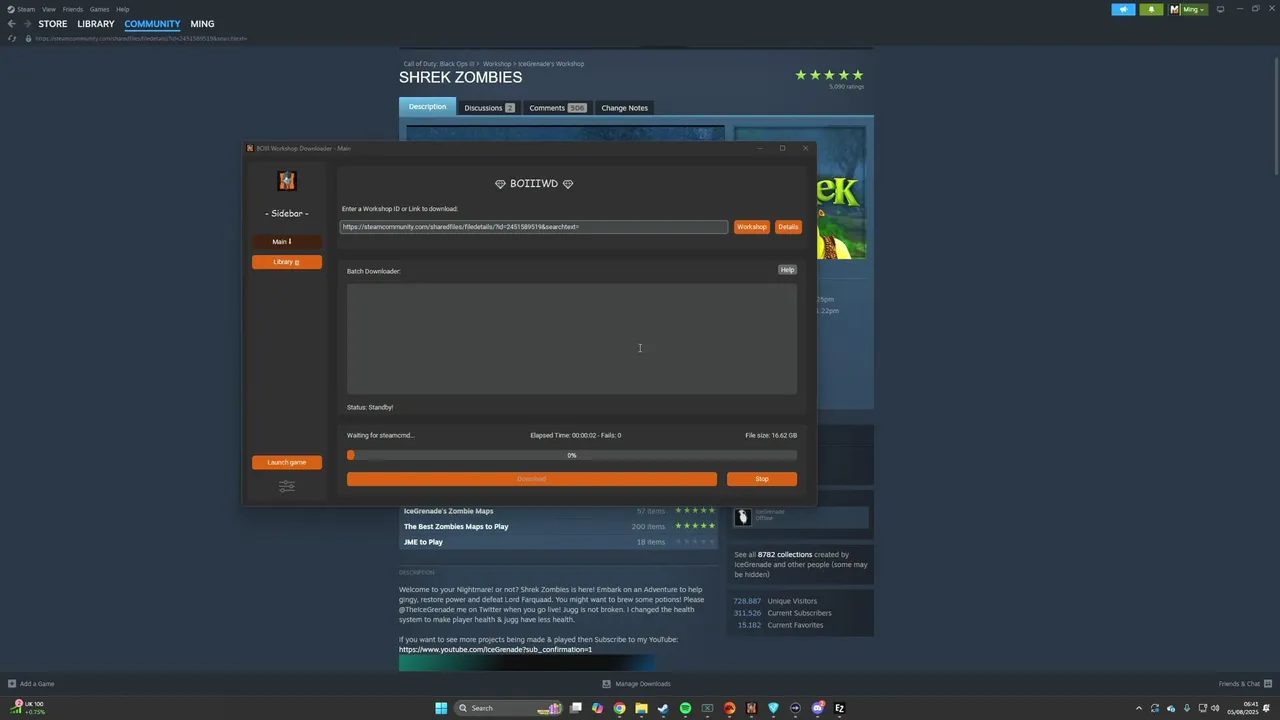Screen dimensions: 1280x720
Task: Open Manage Downloads in Steam footer
Action: [x=636, y=684]
